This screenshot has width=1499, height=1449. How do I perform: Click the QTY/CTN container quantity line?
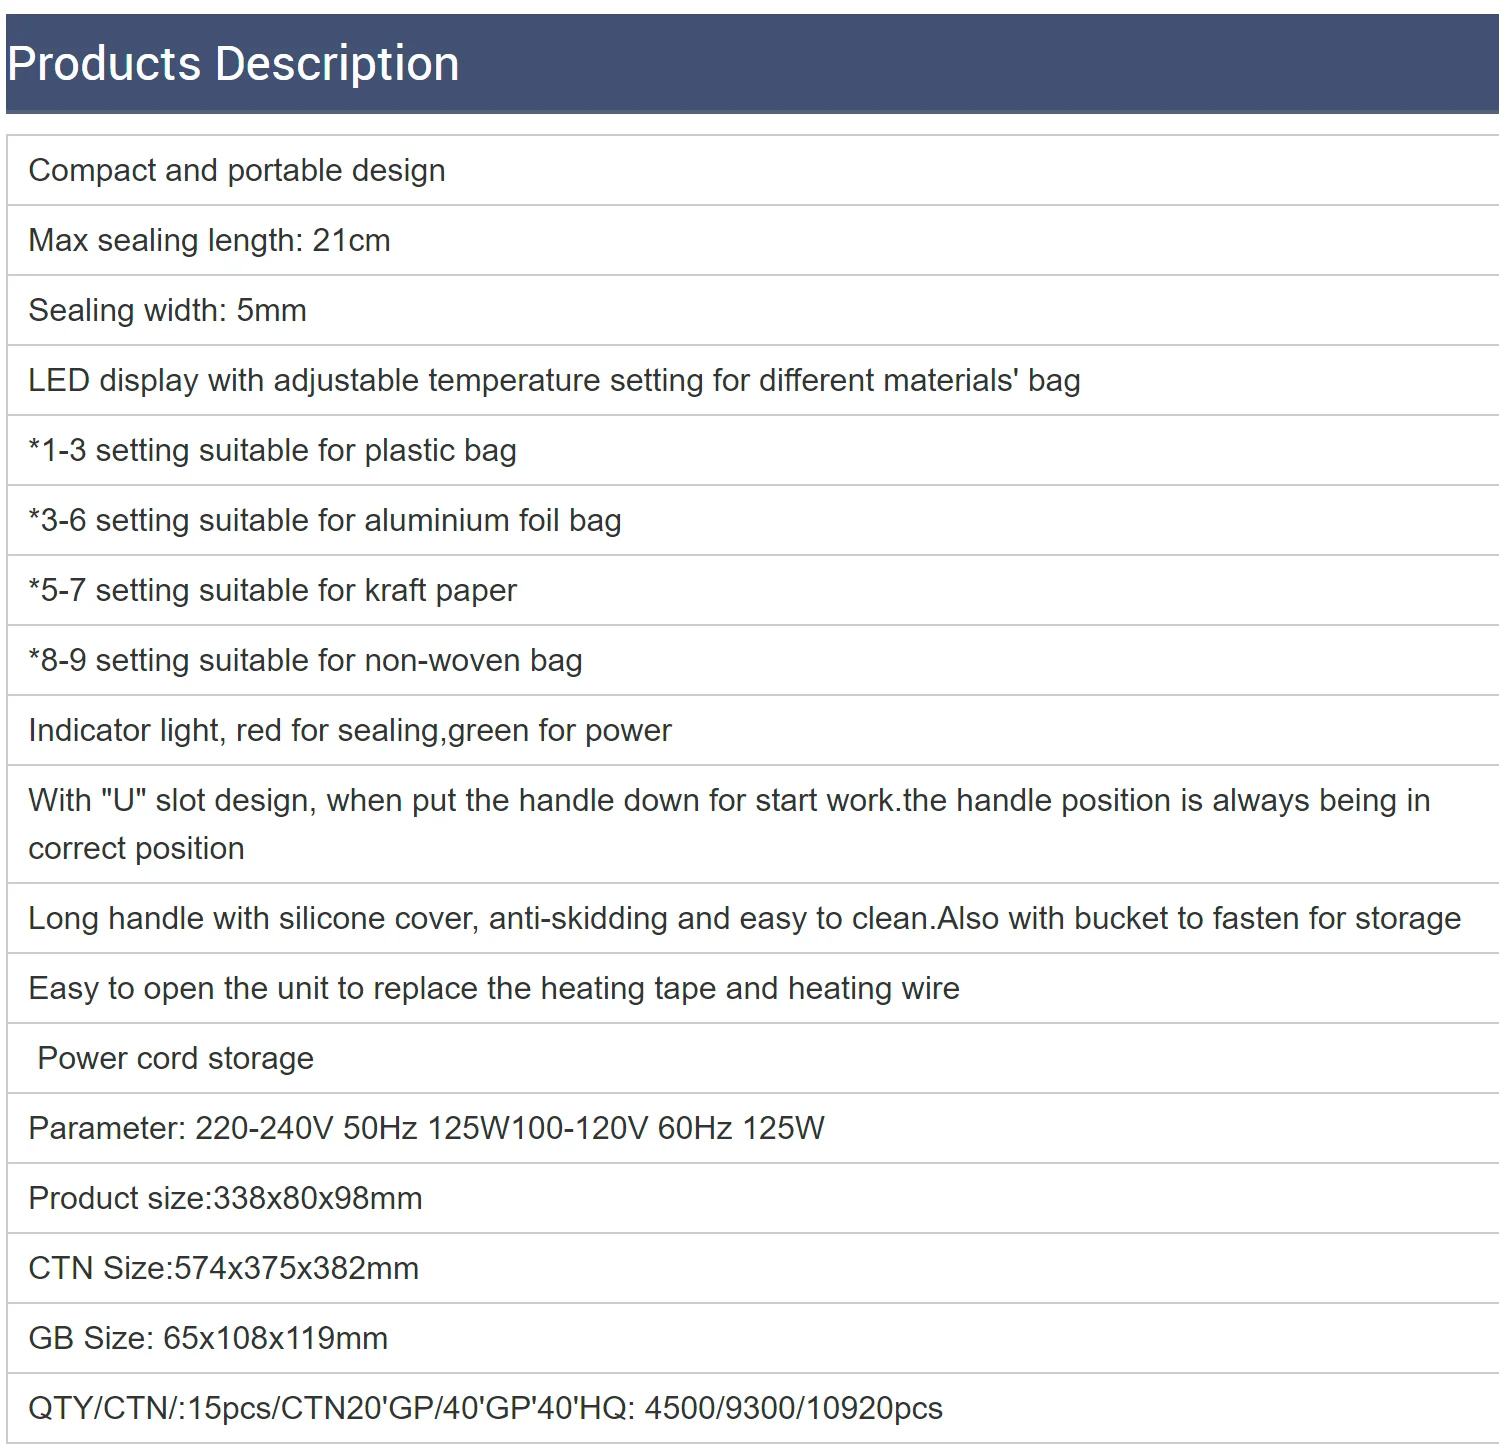[485, 1409]
